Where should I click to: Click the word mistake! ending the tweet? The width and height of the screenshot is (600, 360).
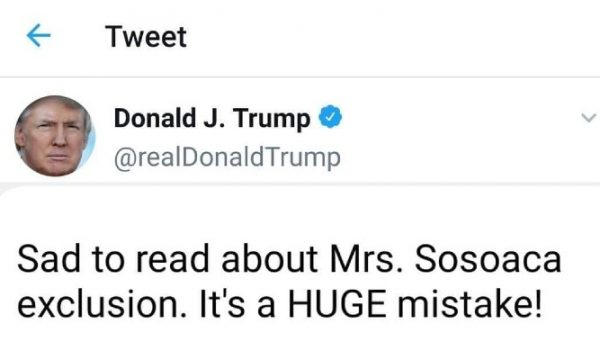(x=470, y=305)
